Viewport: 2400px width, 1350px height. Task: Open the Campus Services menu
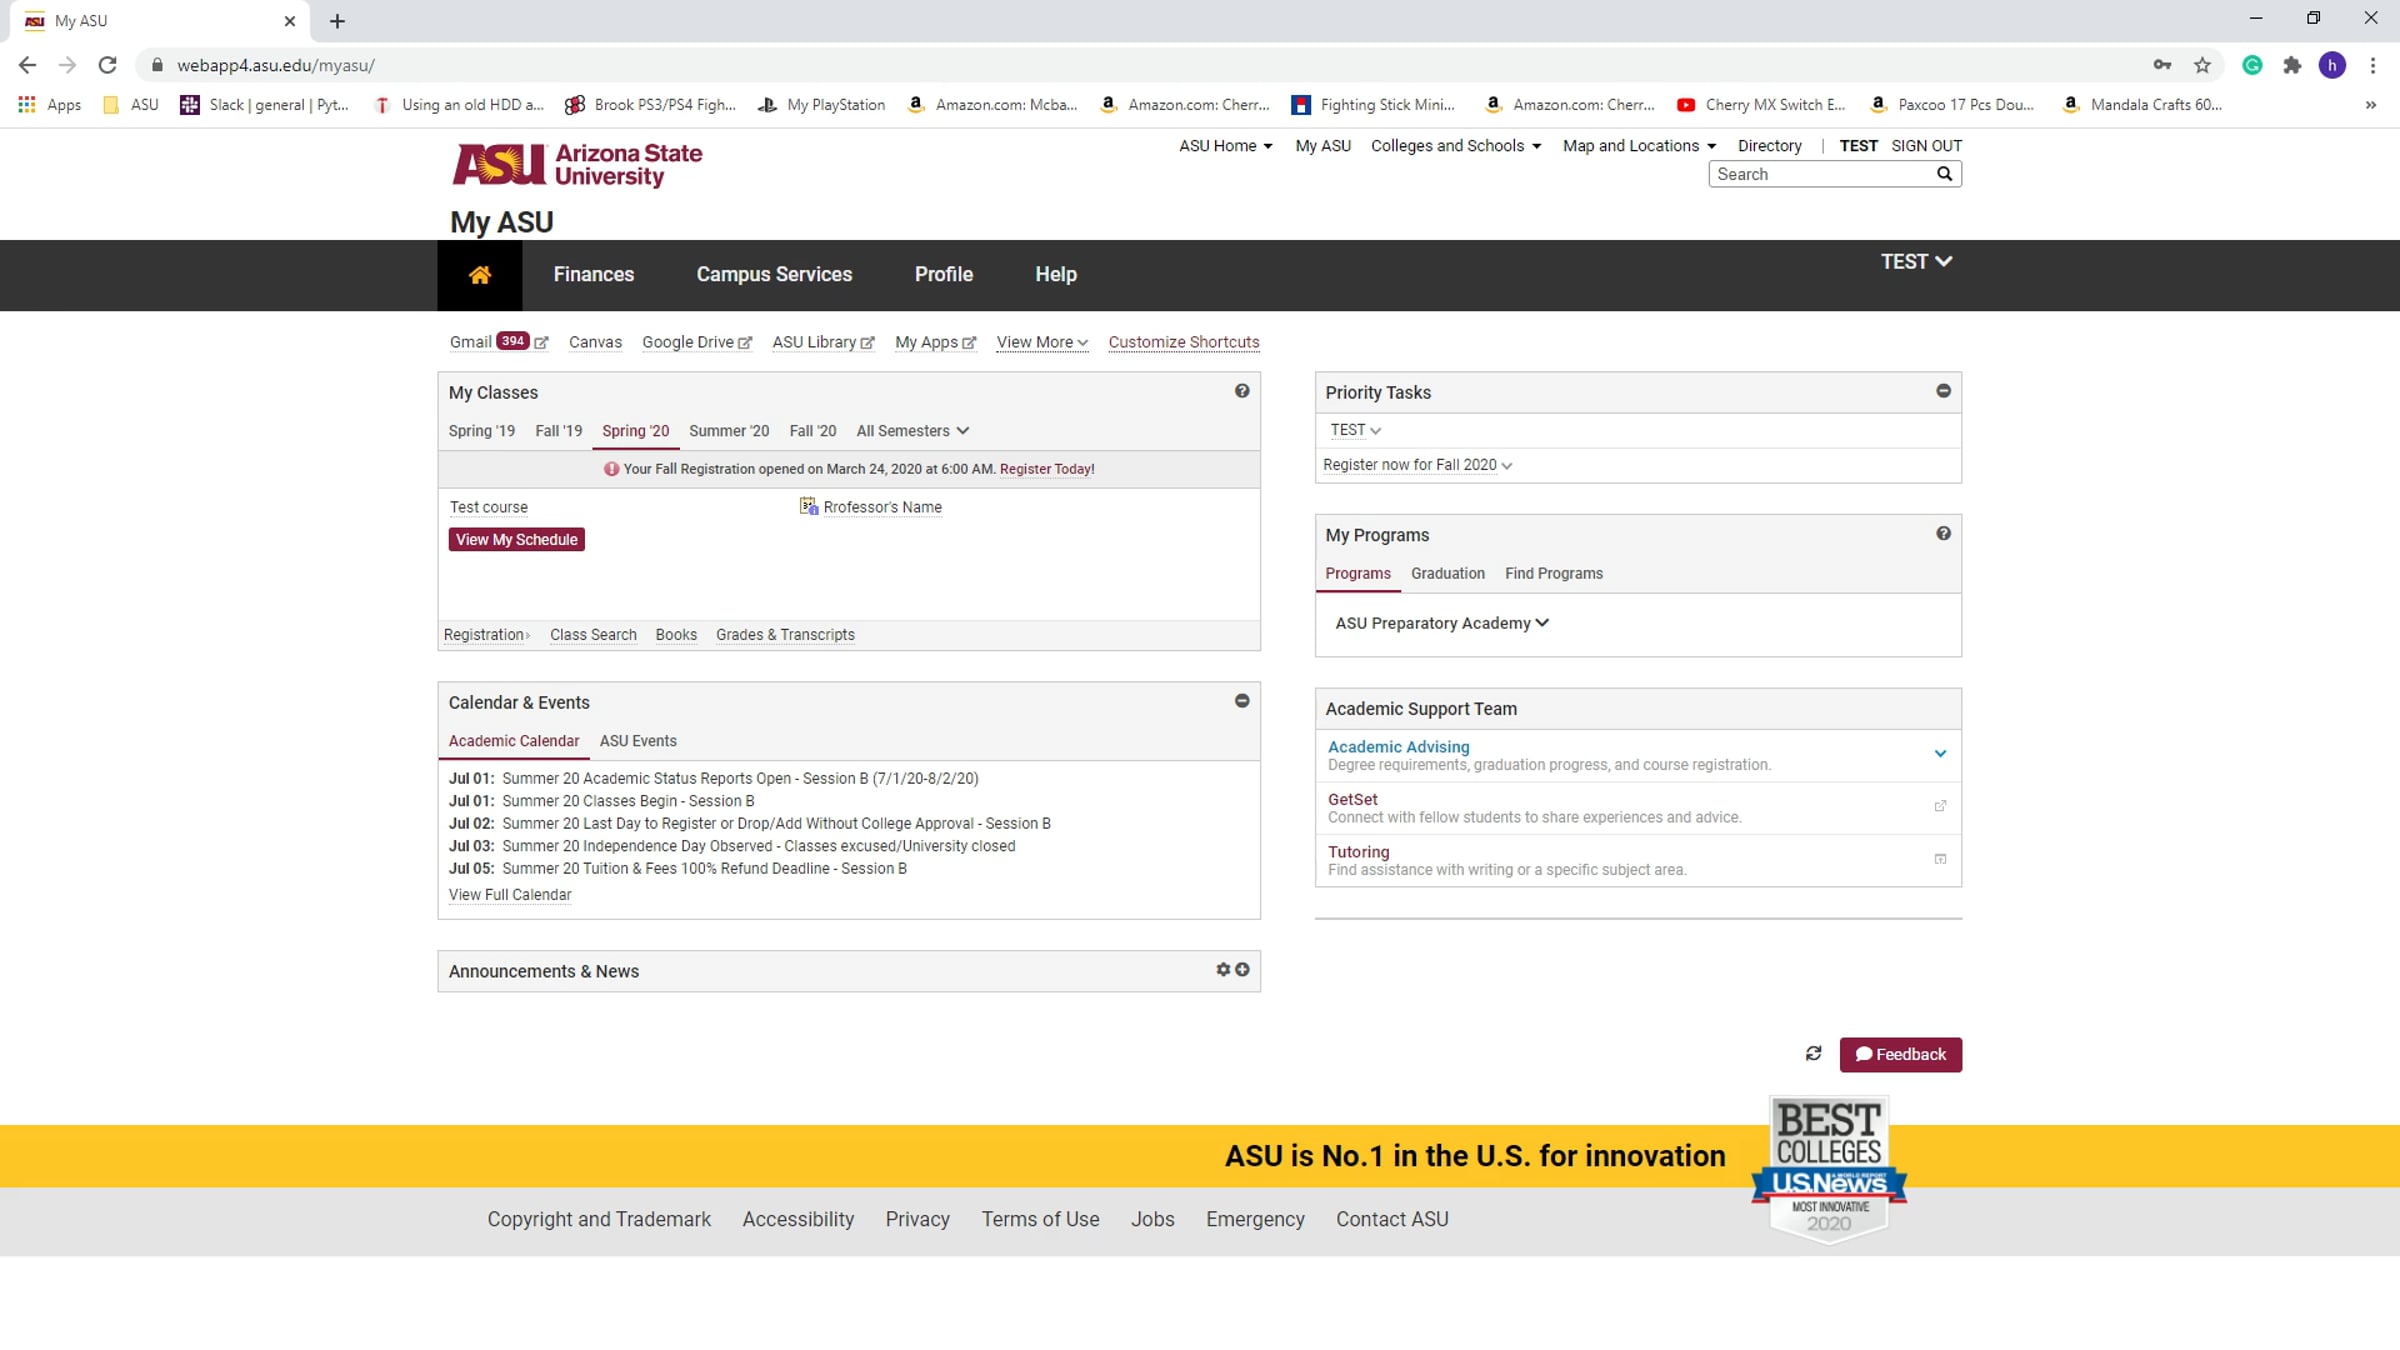pos(774,274)
